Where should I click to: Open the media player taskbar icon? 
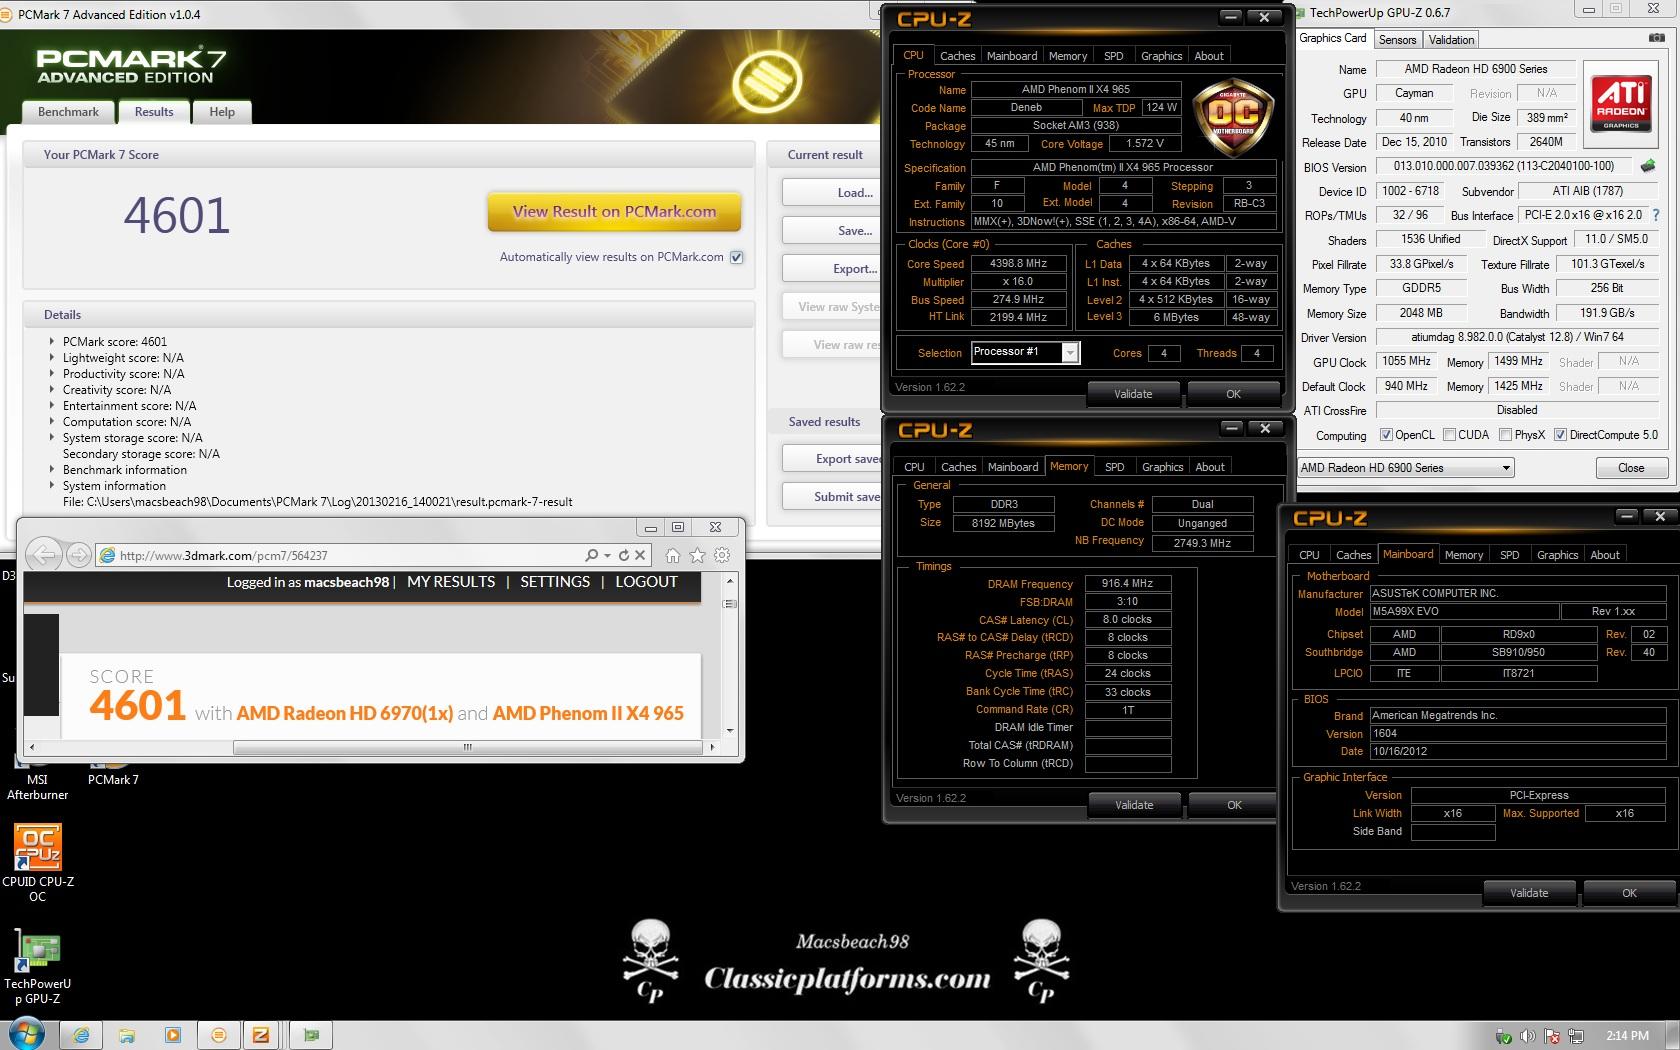pos(173,1035)
